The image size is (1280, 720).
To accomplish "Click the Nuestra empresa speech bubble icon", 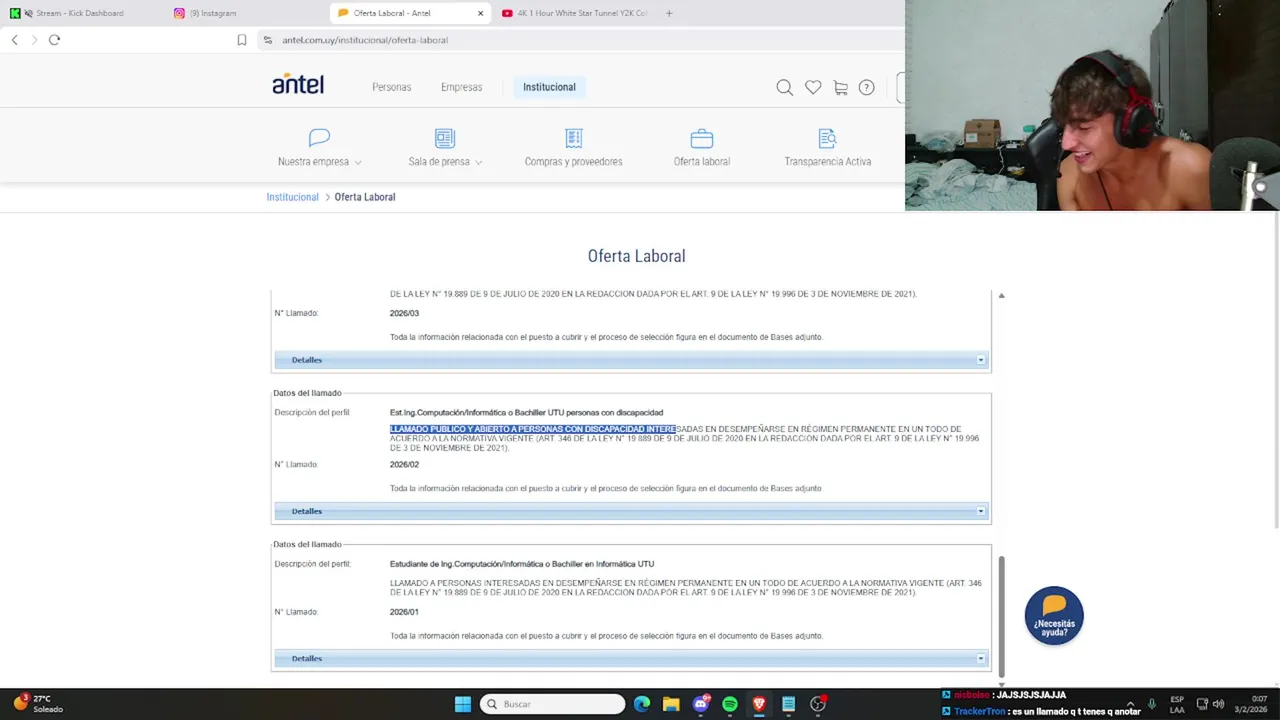I will [x=319, y=138].
